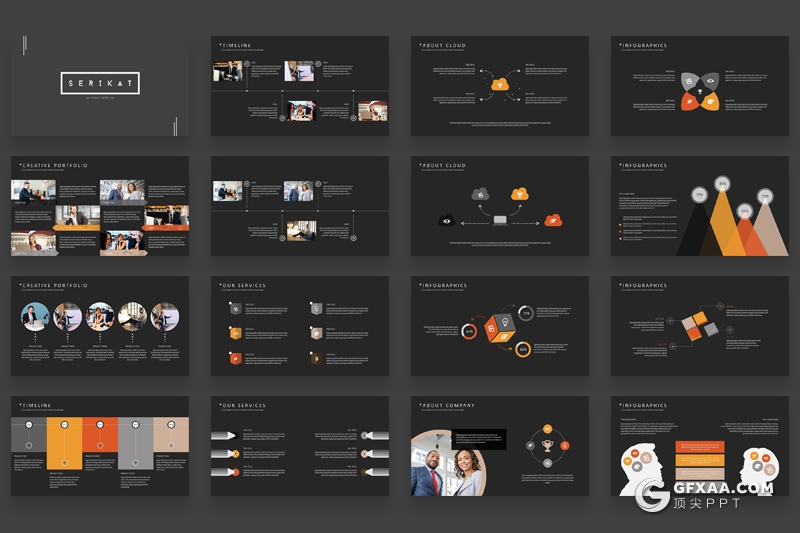Open the About Company slide with two people
Image resolution: width=800 pixels, height=533 pixels.
499,446
